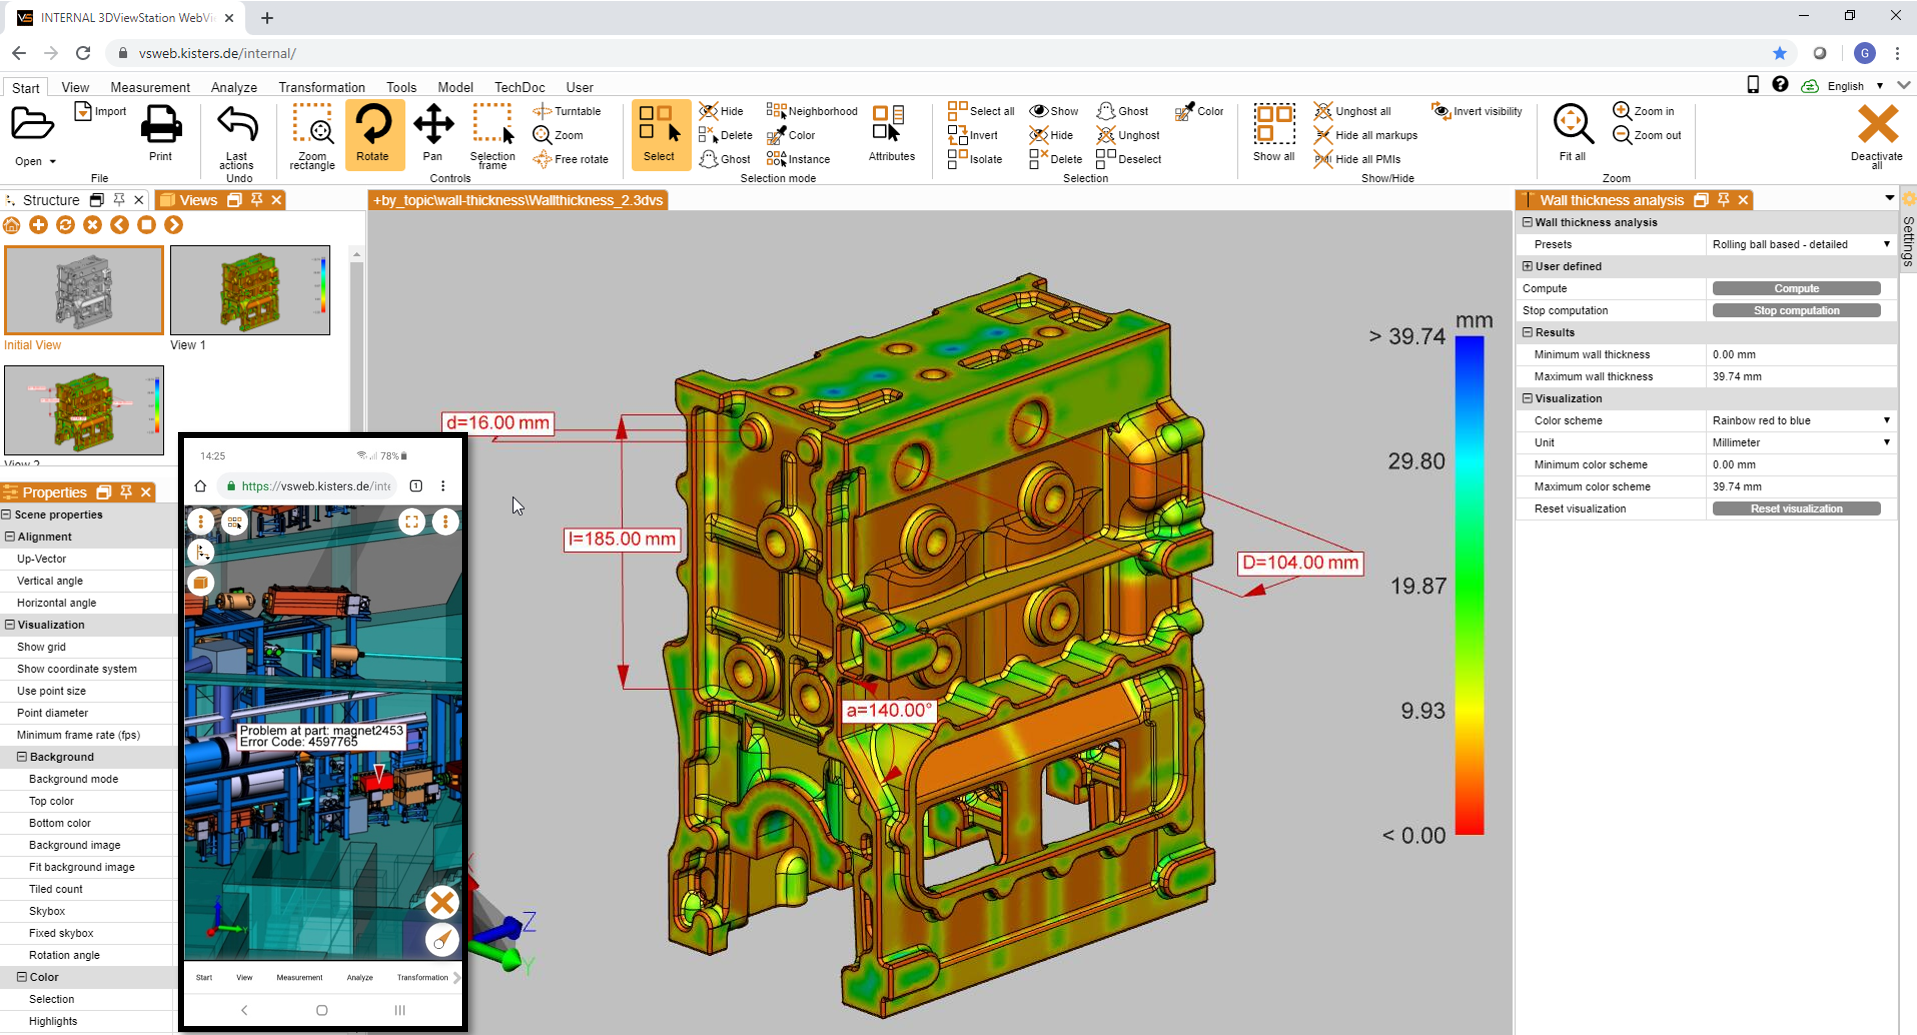
Task: Click the Reset visualization button
Action: (1796, 508)
